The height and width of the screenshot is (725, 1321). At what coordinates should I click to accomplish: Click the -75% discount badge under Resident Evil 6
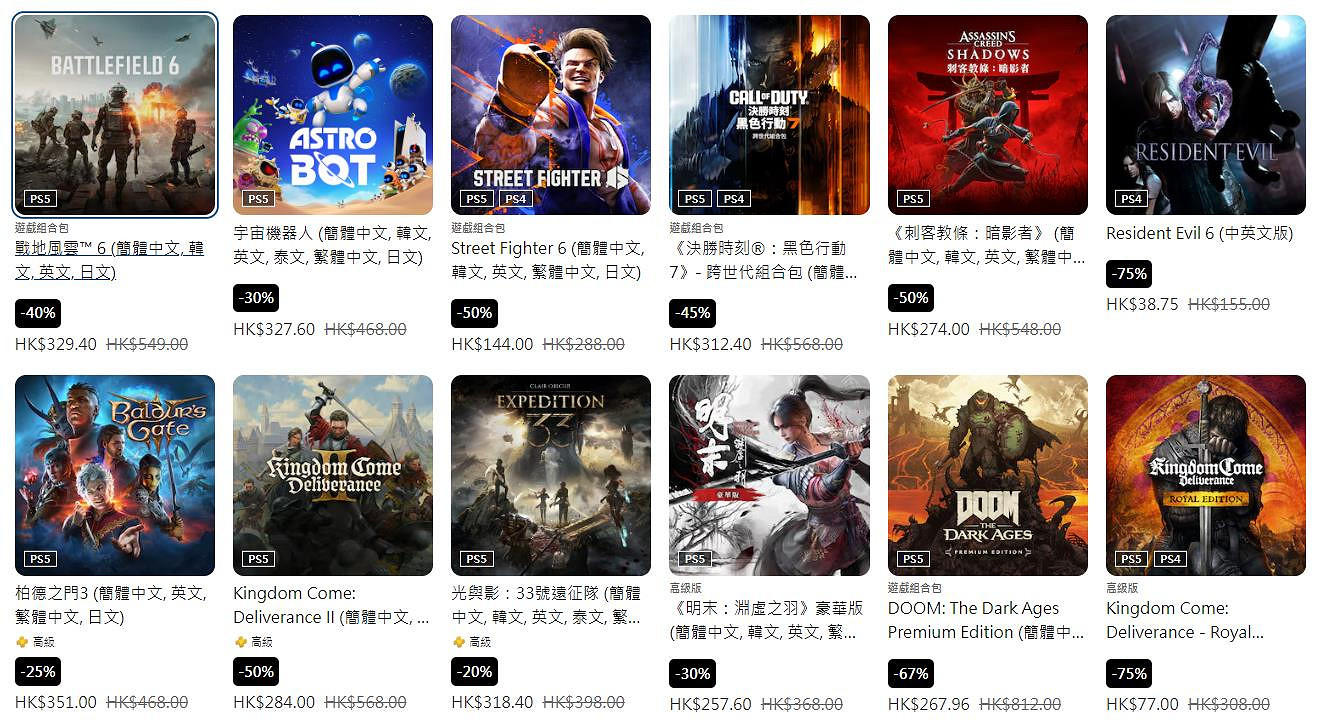pyautogui.click(x=1128, y=273)
